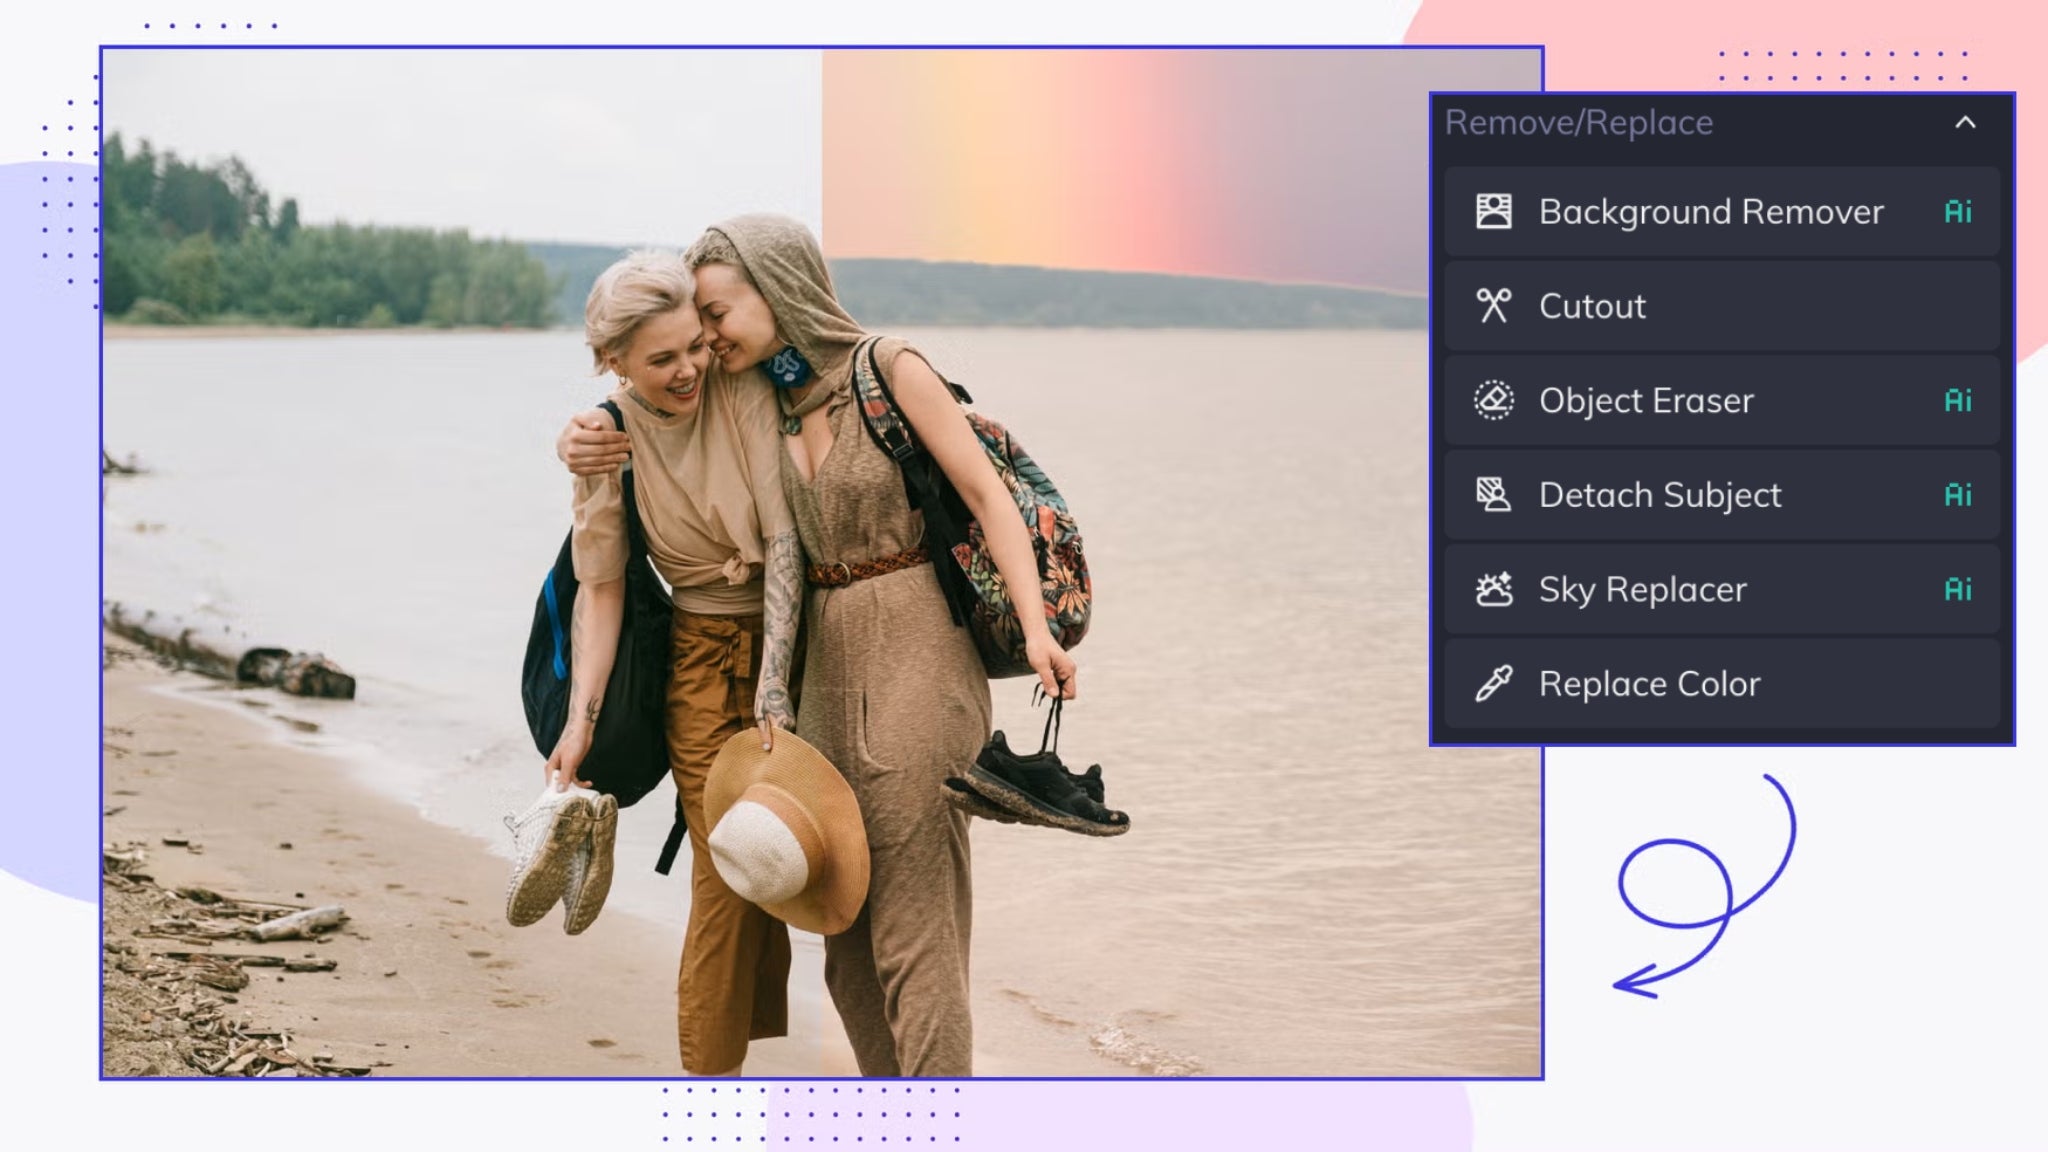Click the Ai badge beside Background Remover
Screen dimensions: 2048x1152
tap(1959, 212)
